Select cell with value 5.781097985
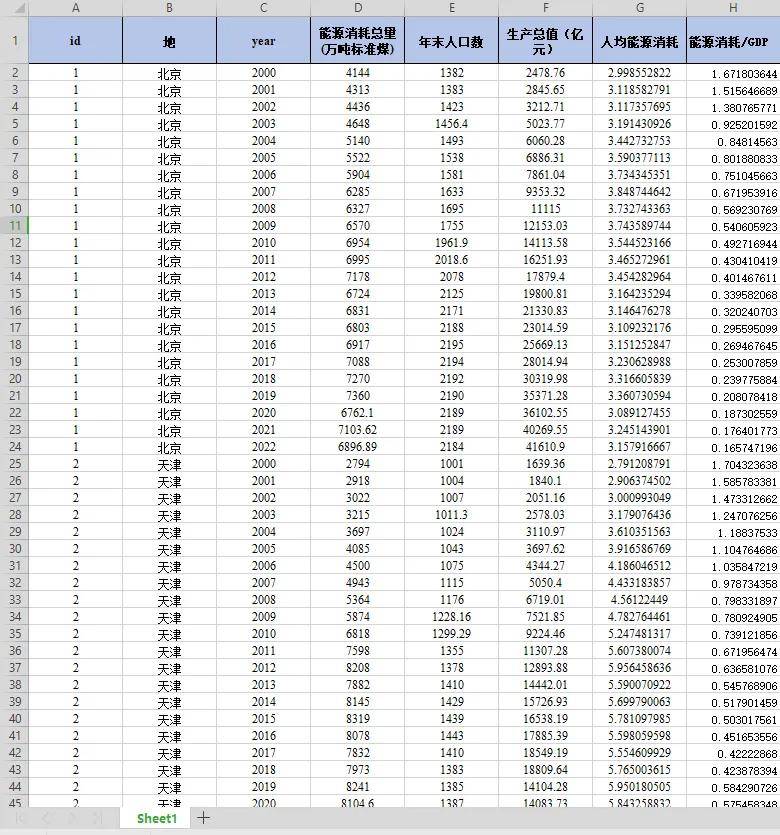 click(x=639, y=719)
